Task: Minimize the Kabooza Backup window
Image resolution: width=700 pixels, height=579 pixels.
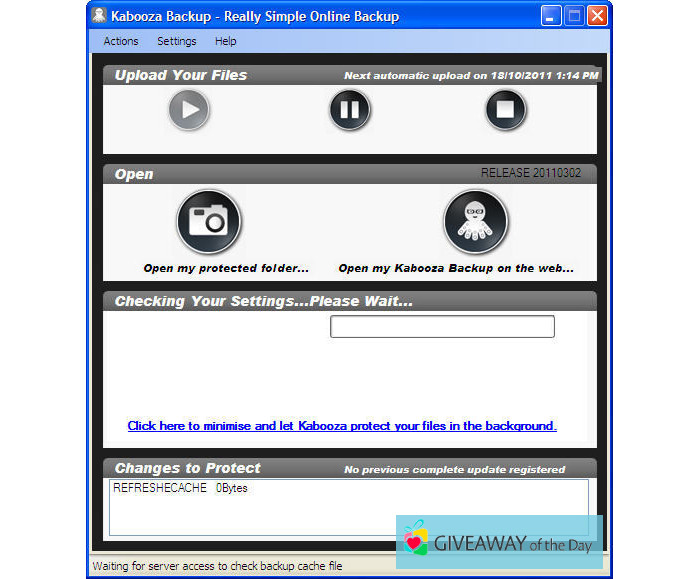Action: tap(552, 16)
